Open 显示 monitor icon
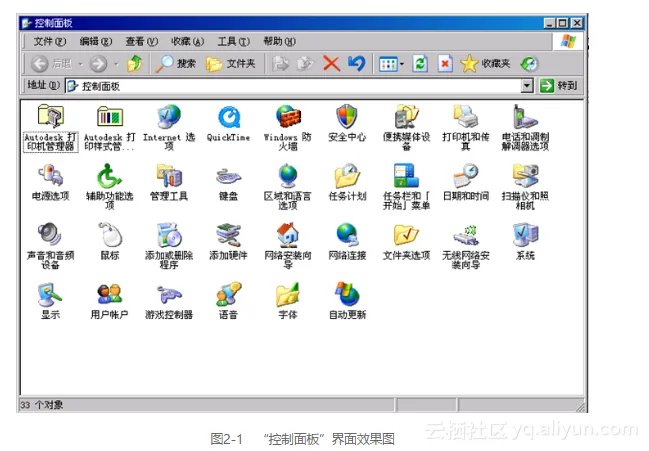This screenshot has height=451, width=649. click(x=50, y=294)
